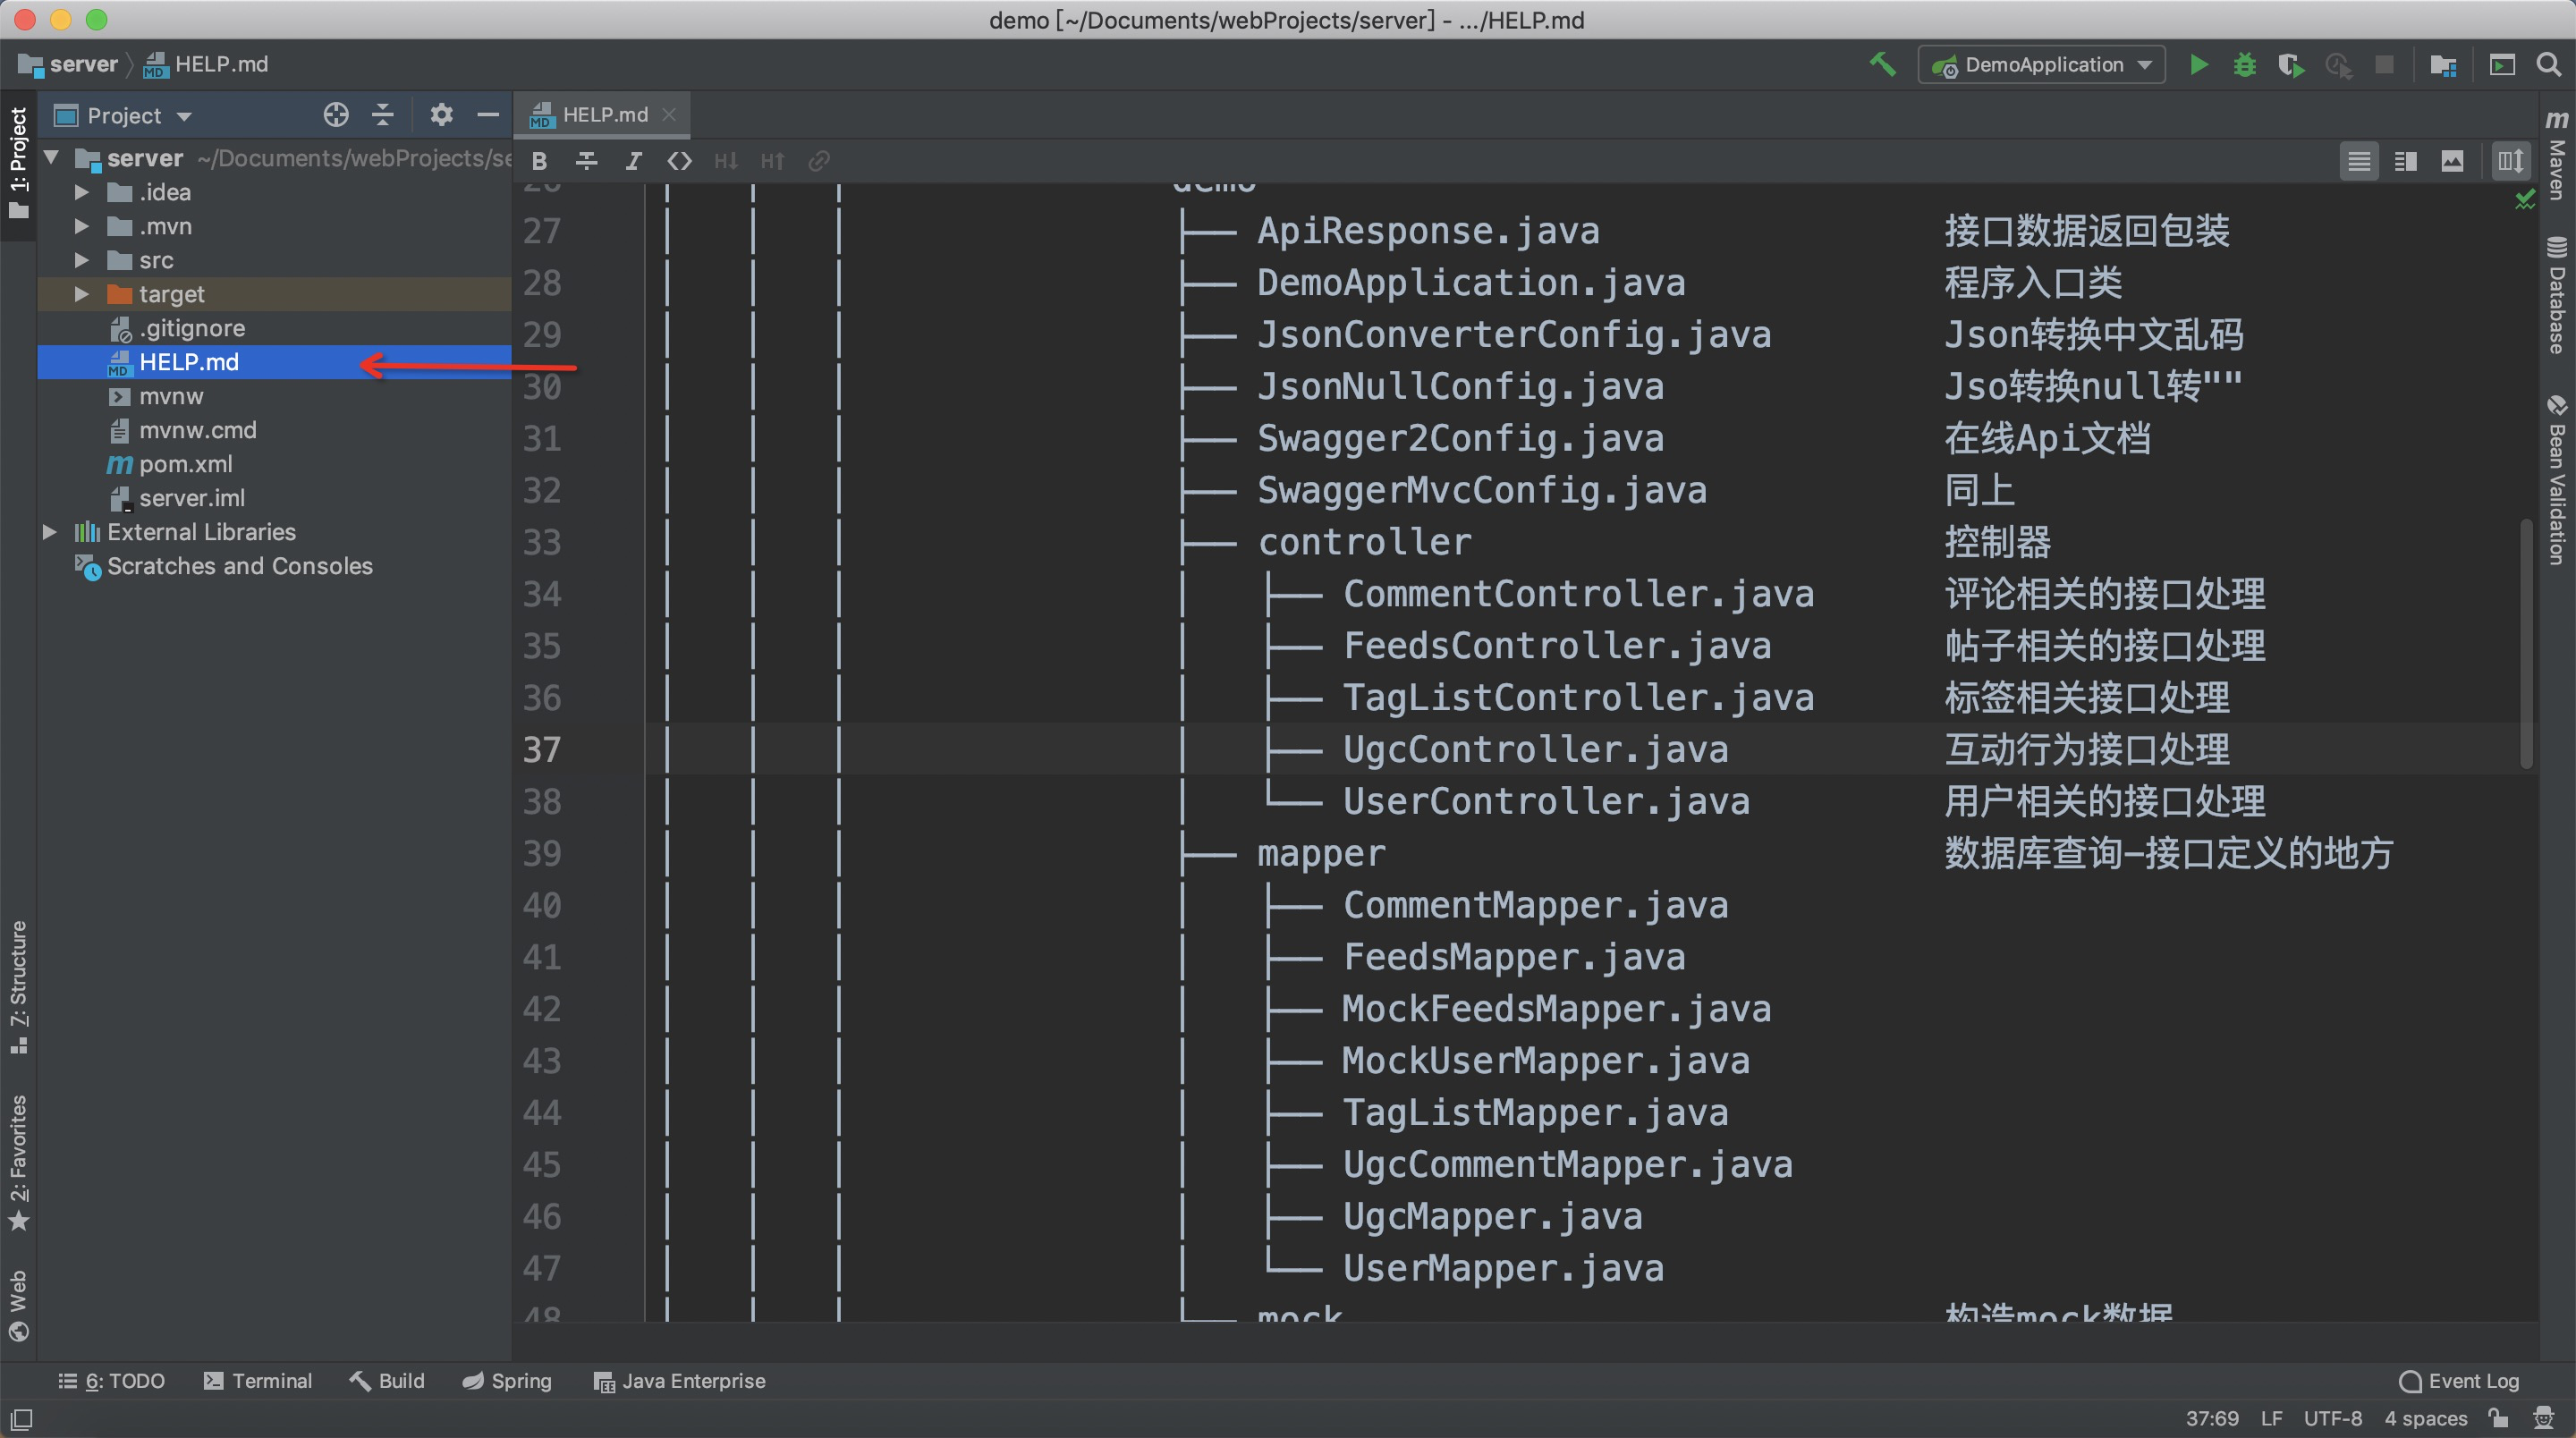The height and width of the screenshot is (1438, 2576).
Task: Hide the Project panel with the minus icon
Action: 488,115
